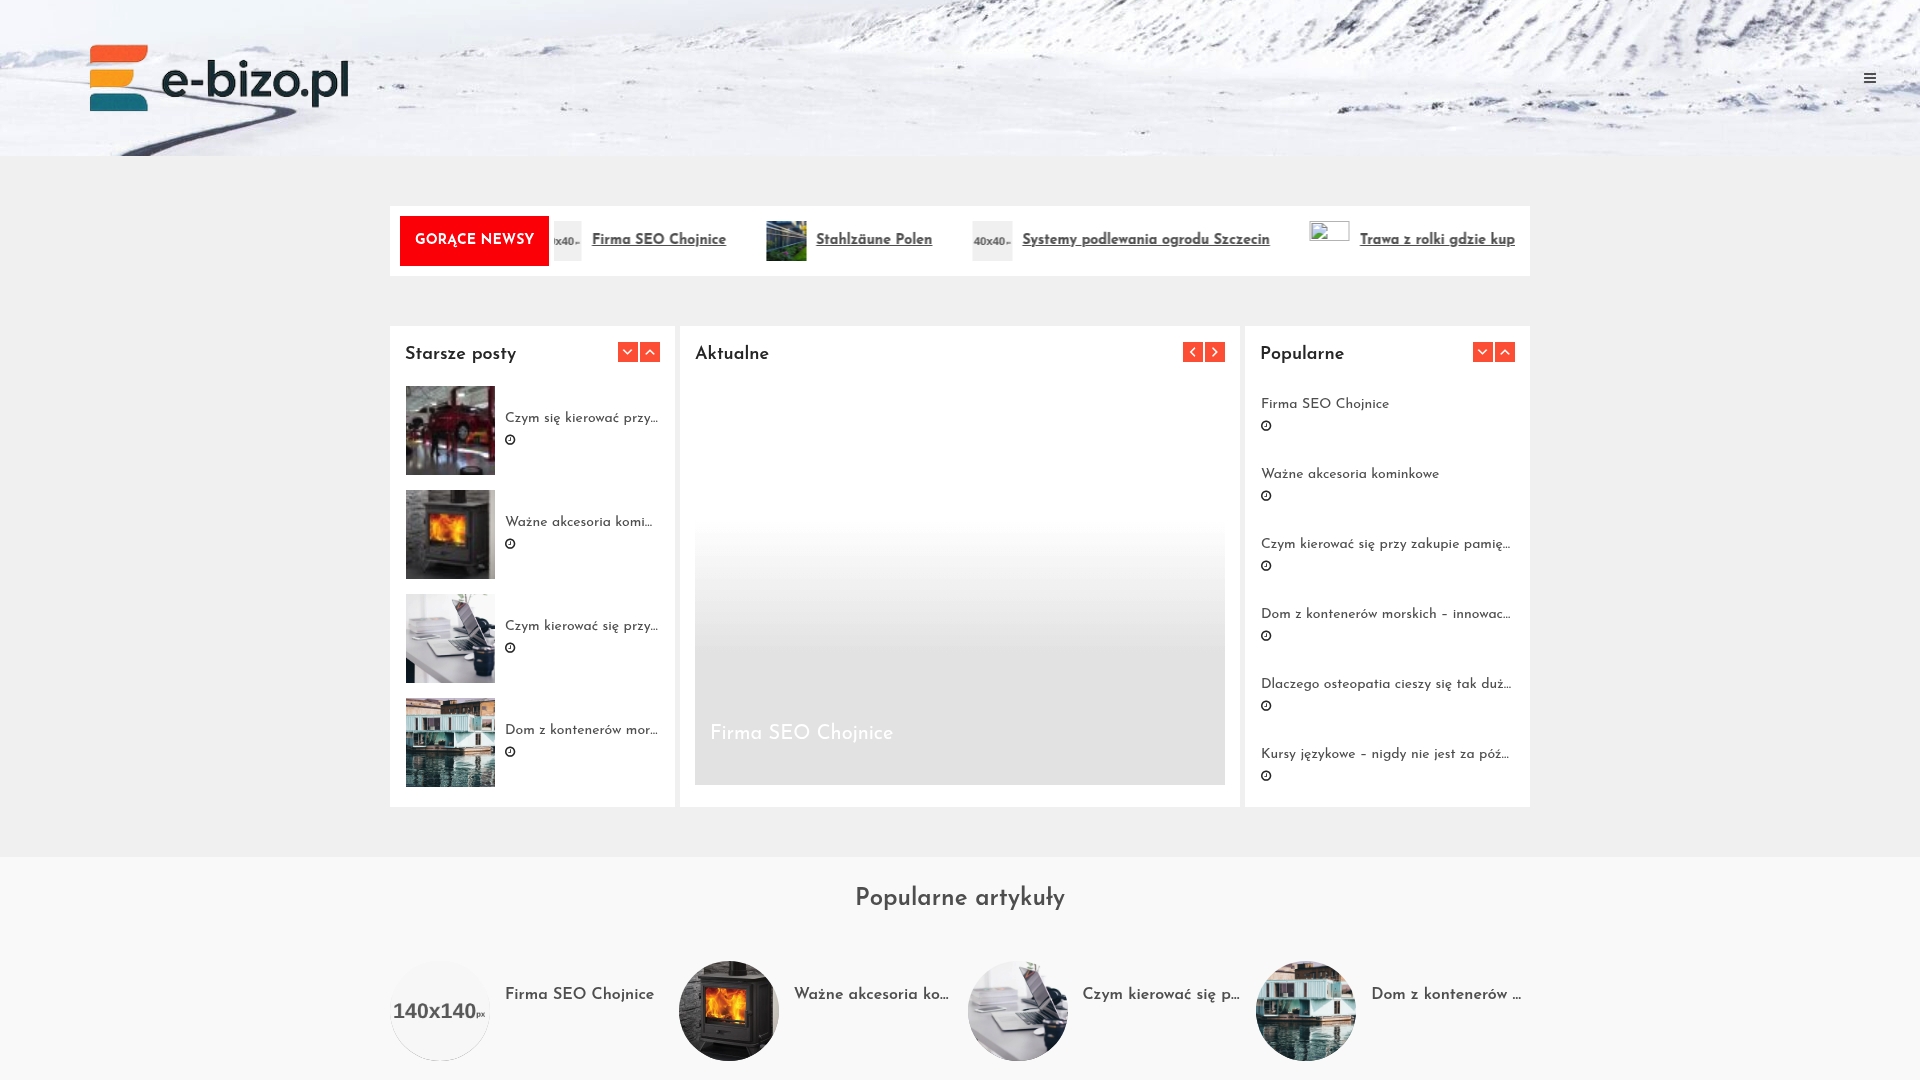The height and width of the screenshot is (1080, 1920).
Task: Open Systemy podlewania ogrodu Szczecin link
Action: 1145,240
